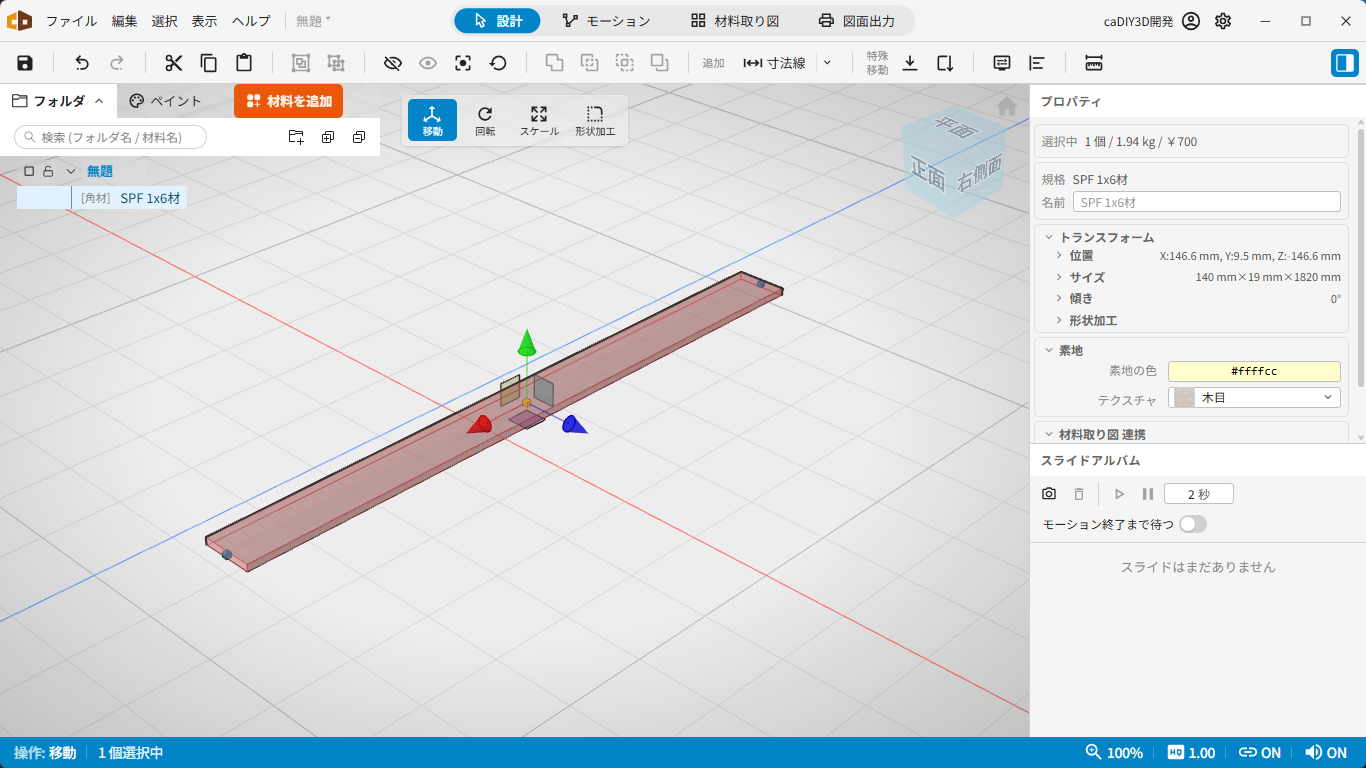Click the 材料を追加 button
This screenshot has height=768, width=1366.
click(289, 101)
